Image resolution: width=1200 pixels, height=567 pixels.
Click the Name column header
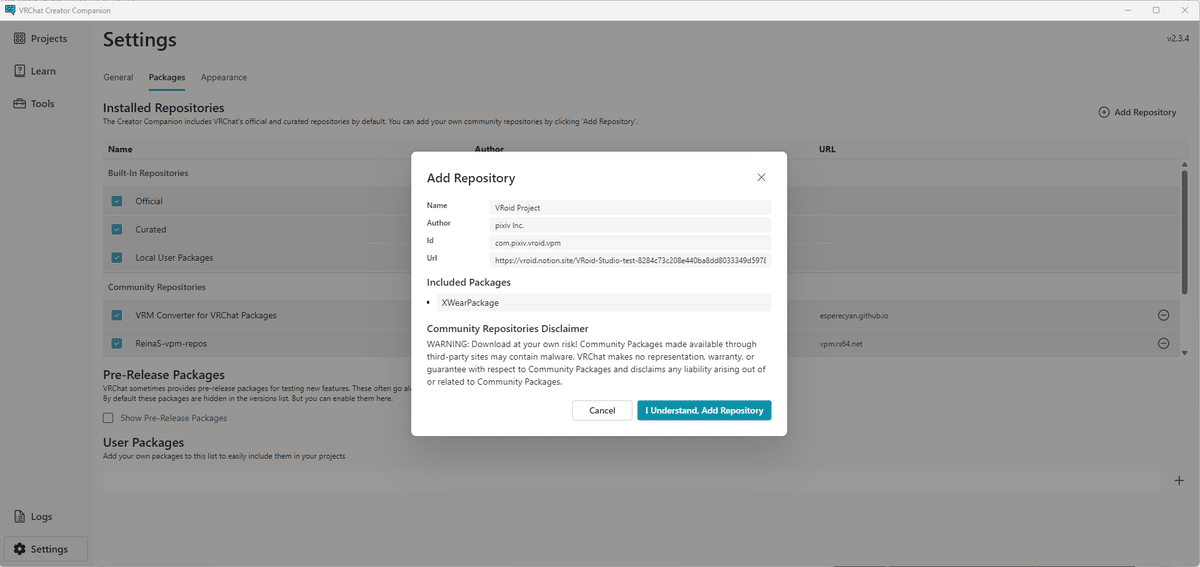tap(120, 149)
